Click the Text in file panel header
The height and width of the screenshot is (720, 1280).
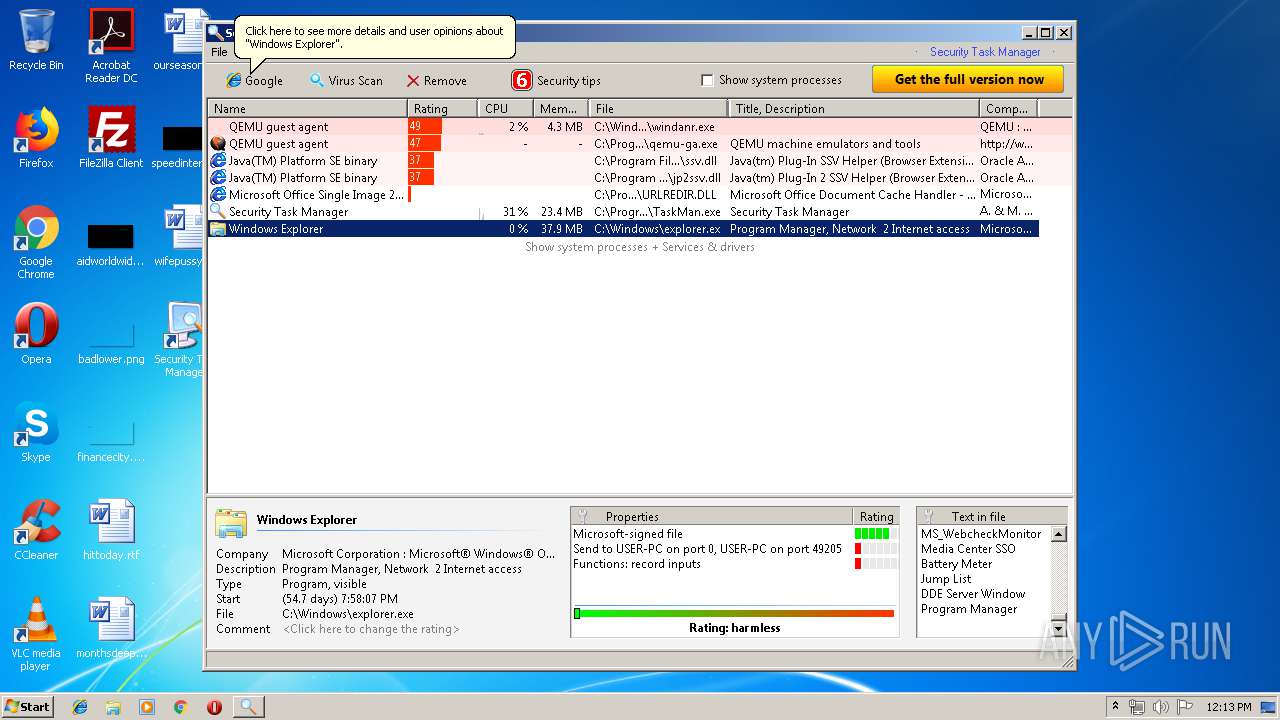991,516
